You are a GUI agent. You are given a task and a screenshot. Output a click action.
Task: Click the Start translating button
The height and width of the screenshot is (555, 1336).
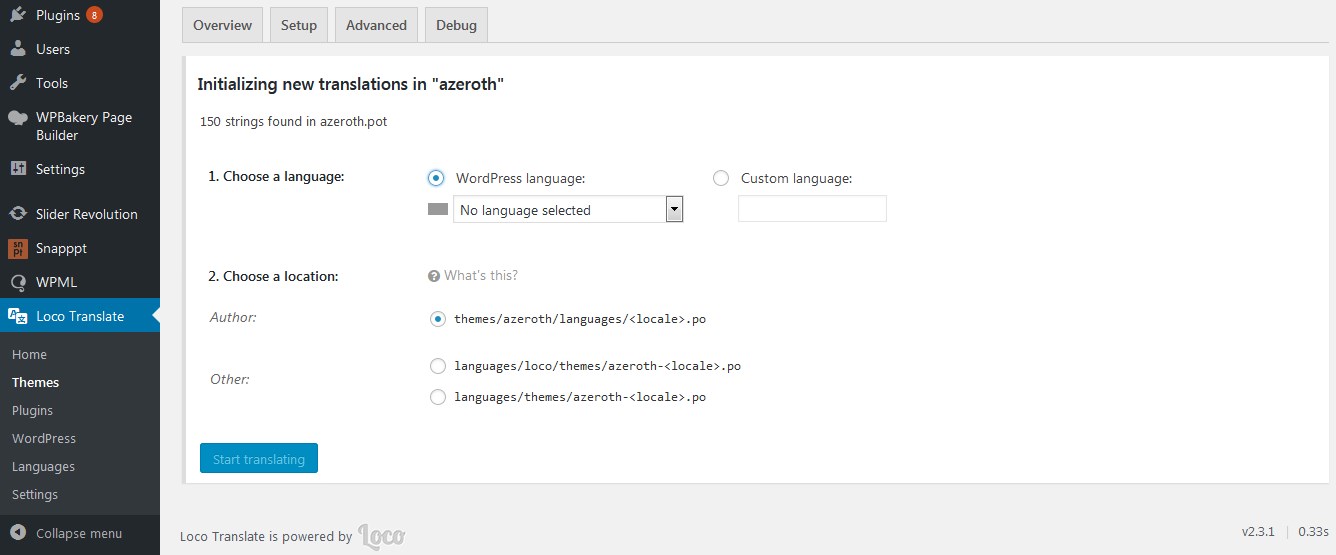coord(259,459)
